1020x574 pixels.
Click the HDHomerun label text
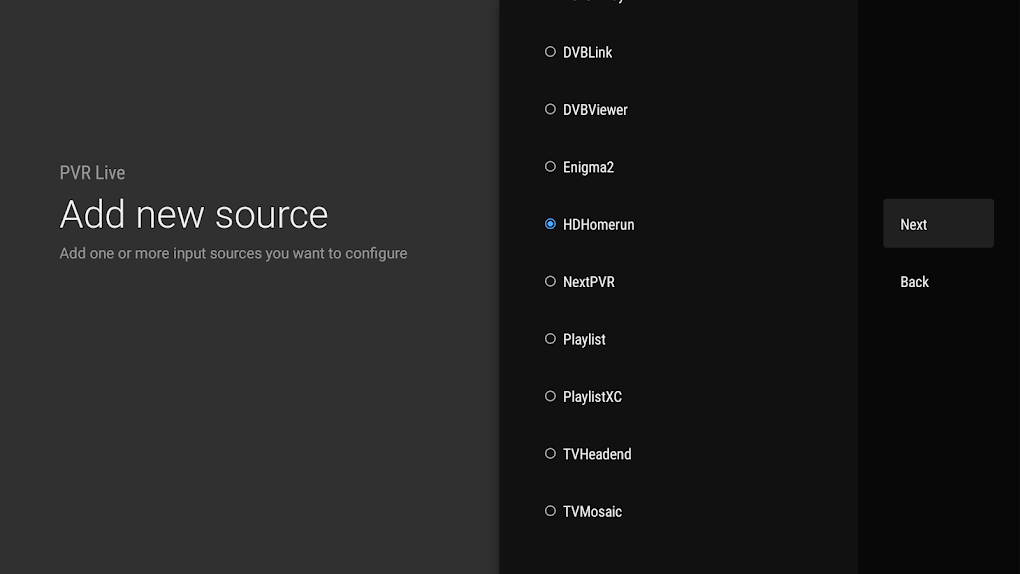point(598,225)
